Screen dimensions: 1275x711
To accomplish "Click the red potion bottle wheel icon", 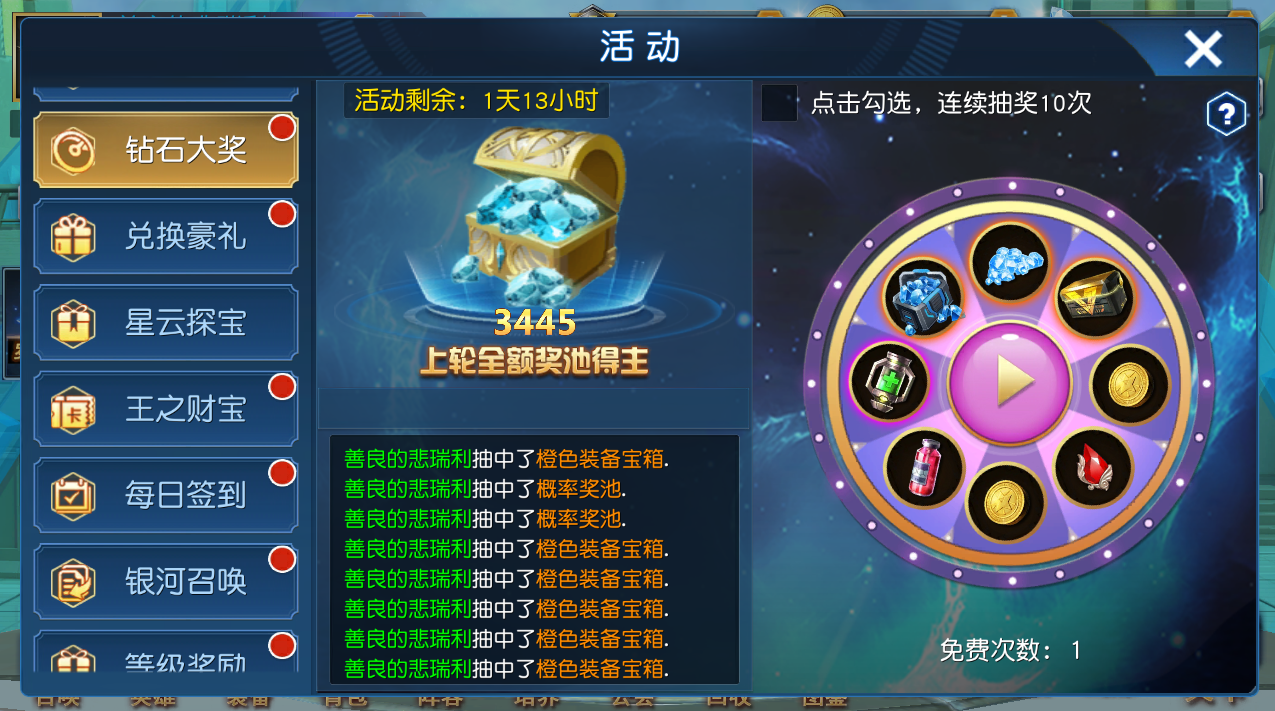I will click(x=923, y=467).
